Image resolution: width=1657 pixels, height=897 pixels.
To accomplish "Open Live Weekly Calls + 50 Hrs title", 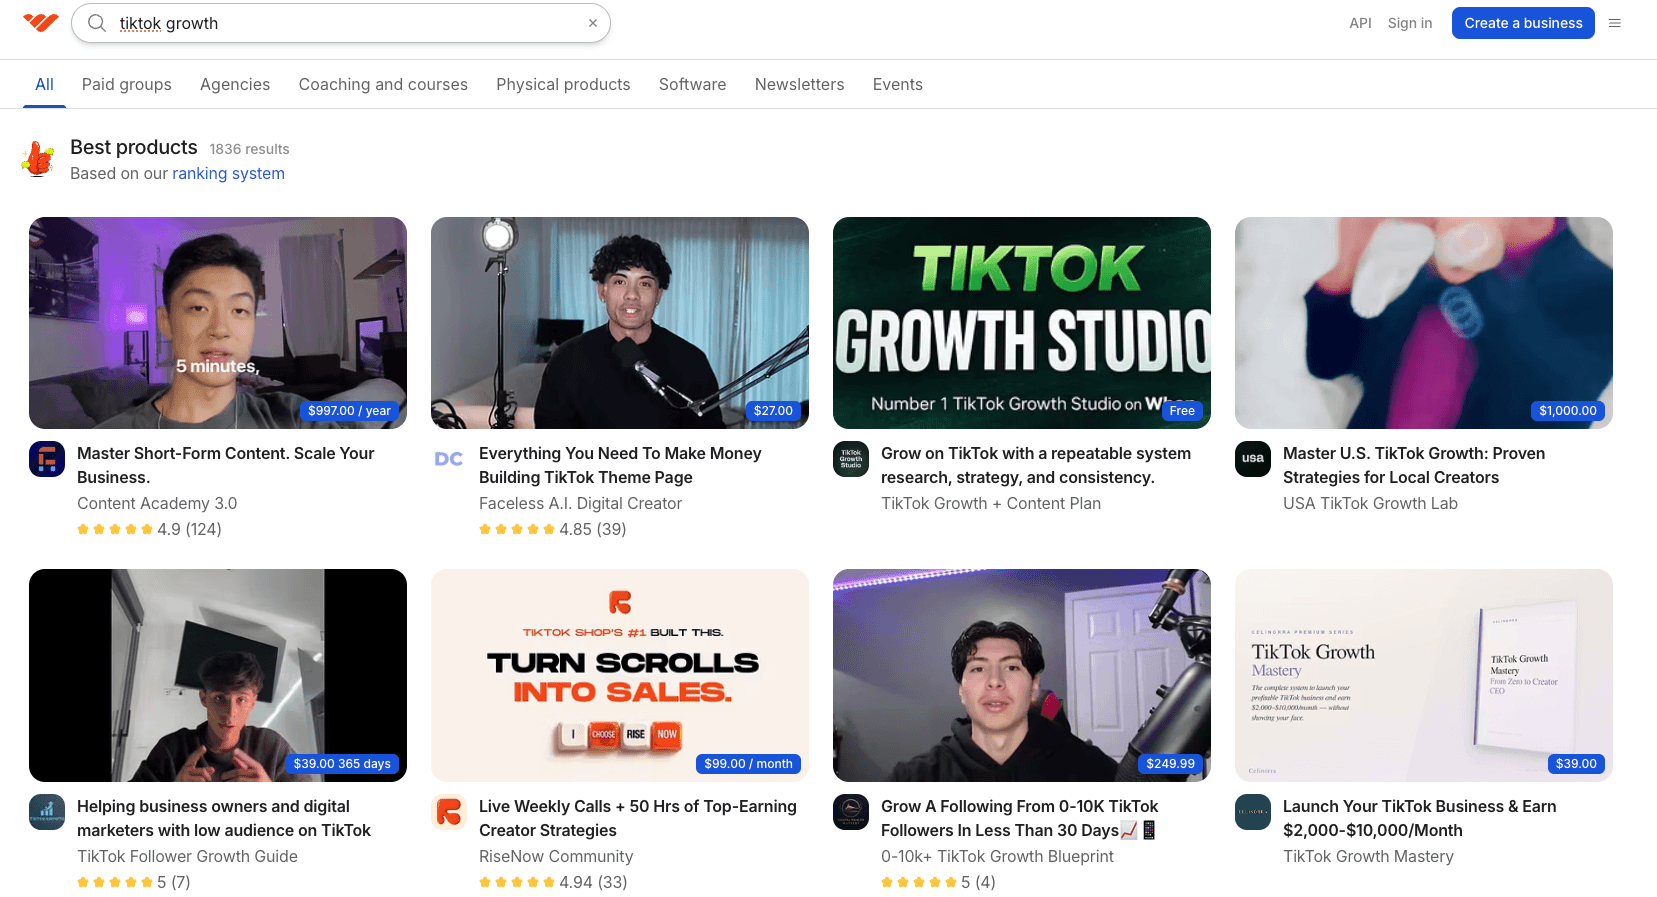I will [x=638, y=818].
